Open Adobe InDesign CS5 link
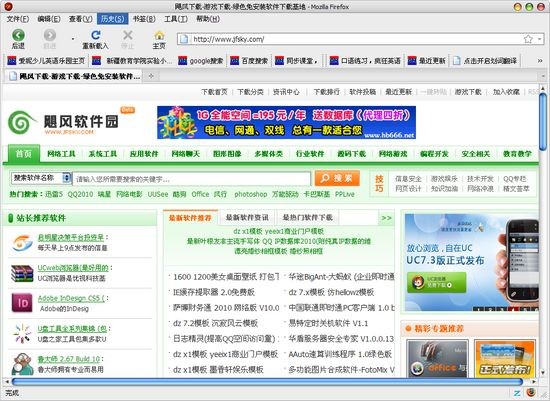Screen dimensions: 550x401 [71, 298]
